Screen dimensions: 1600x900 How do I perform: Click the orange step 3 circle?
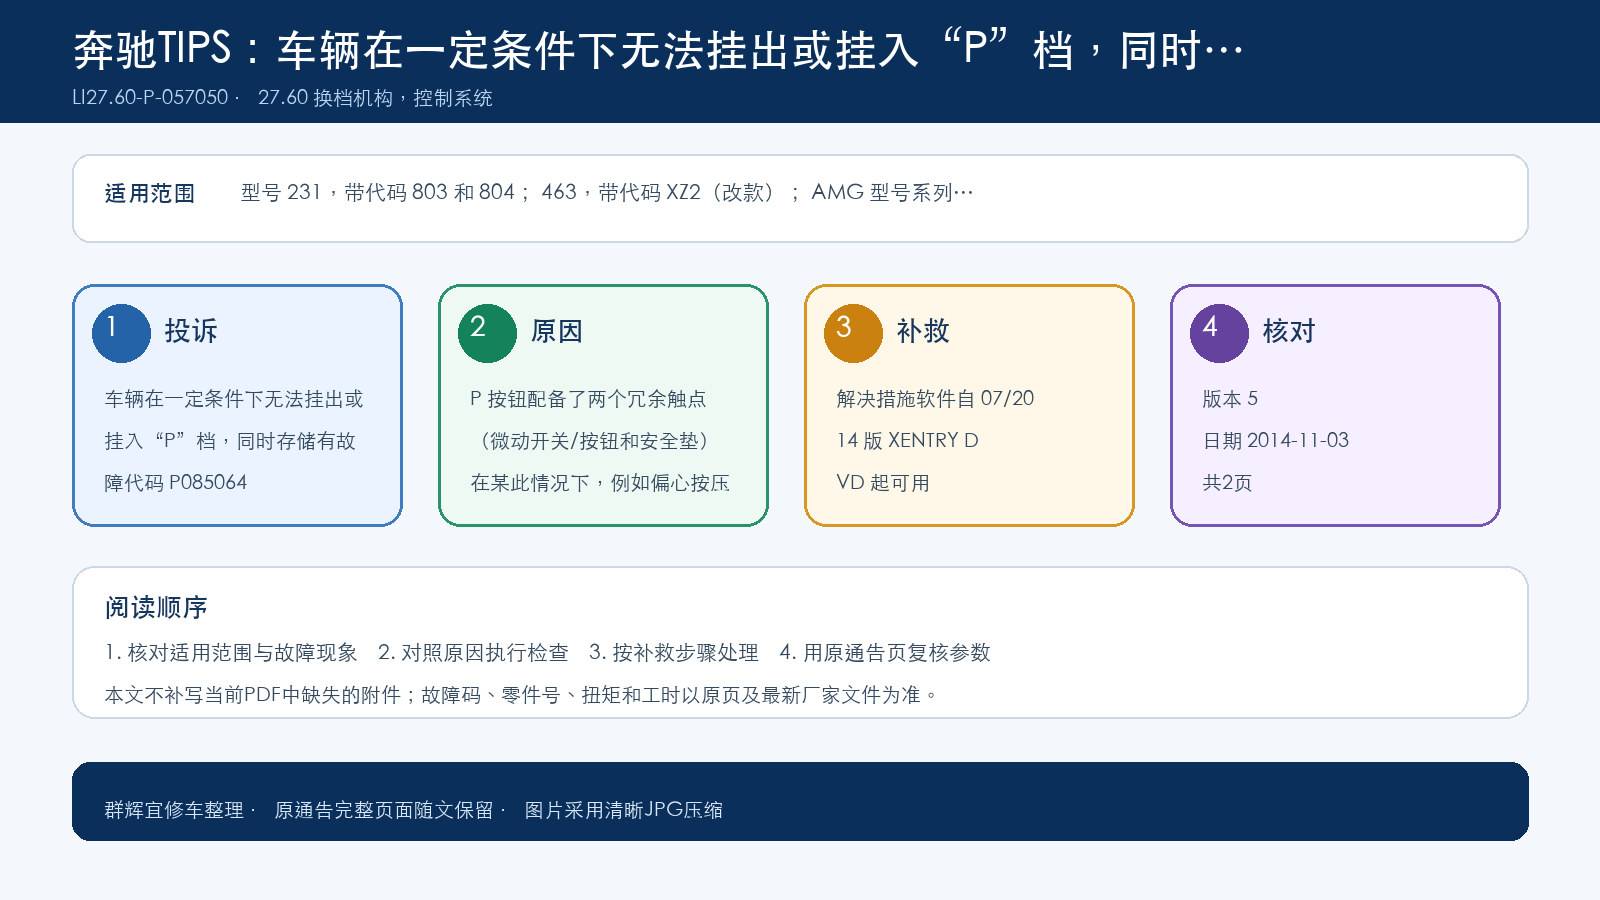tap(853, 333)
